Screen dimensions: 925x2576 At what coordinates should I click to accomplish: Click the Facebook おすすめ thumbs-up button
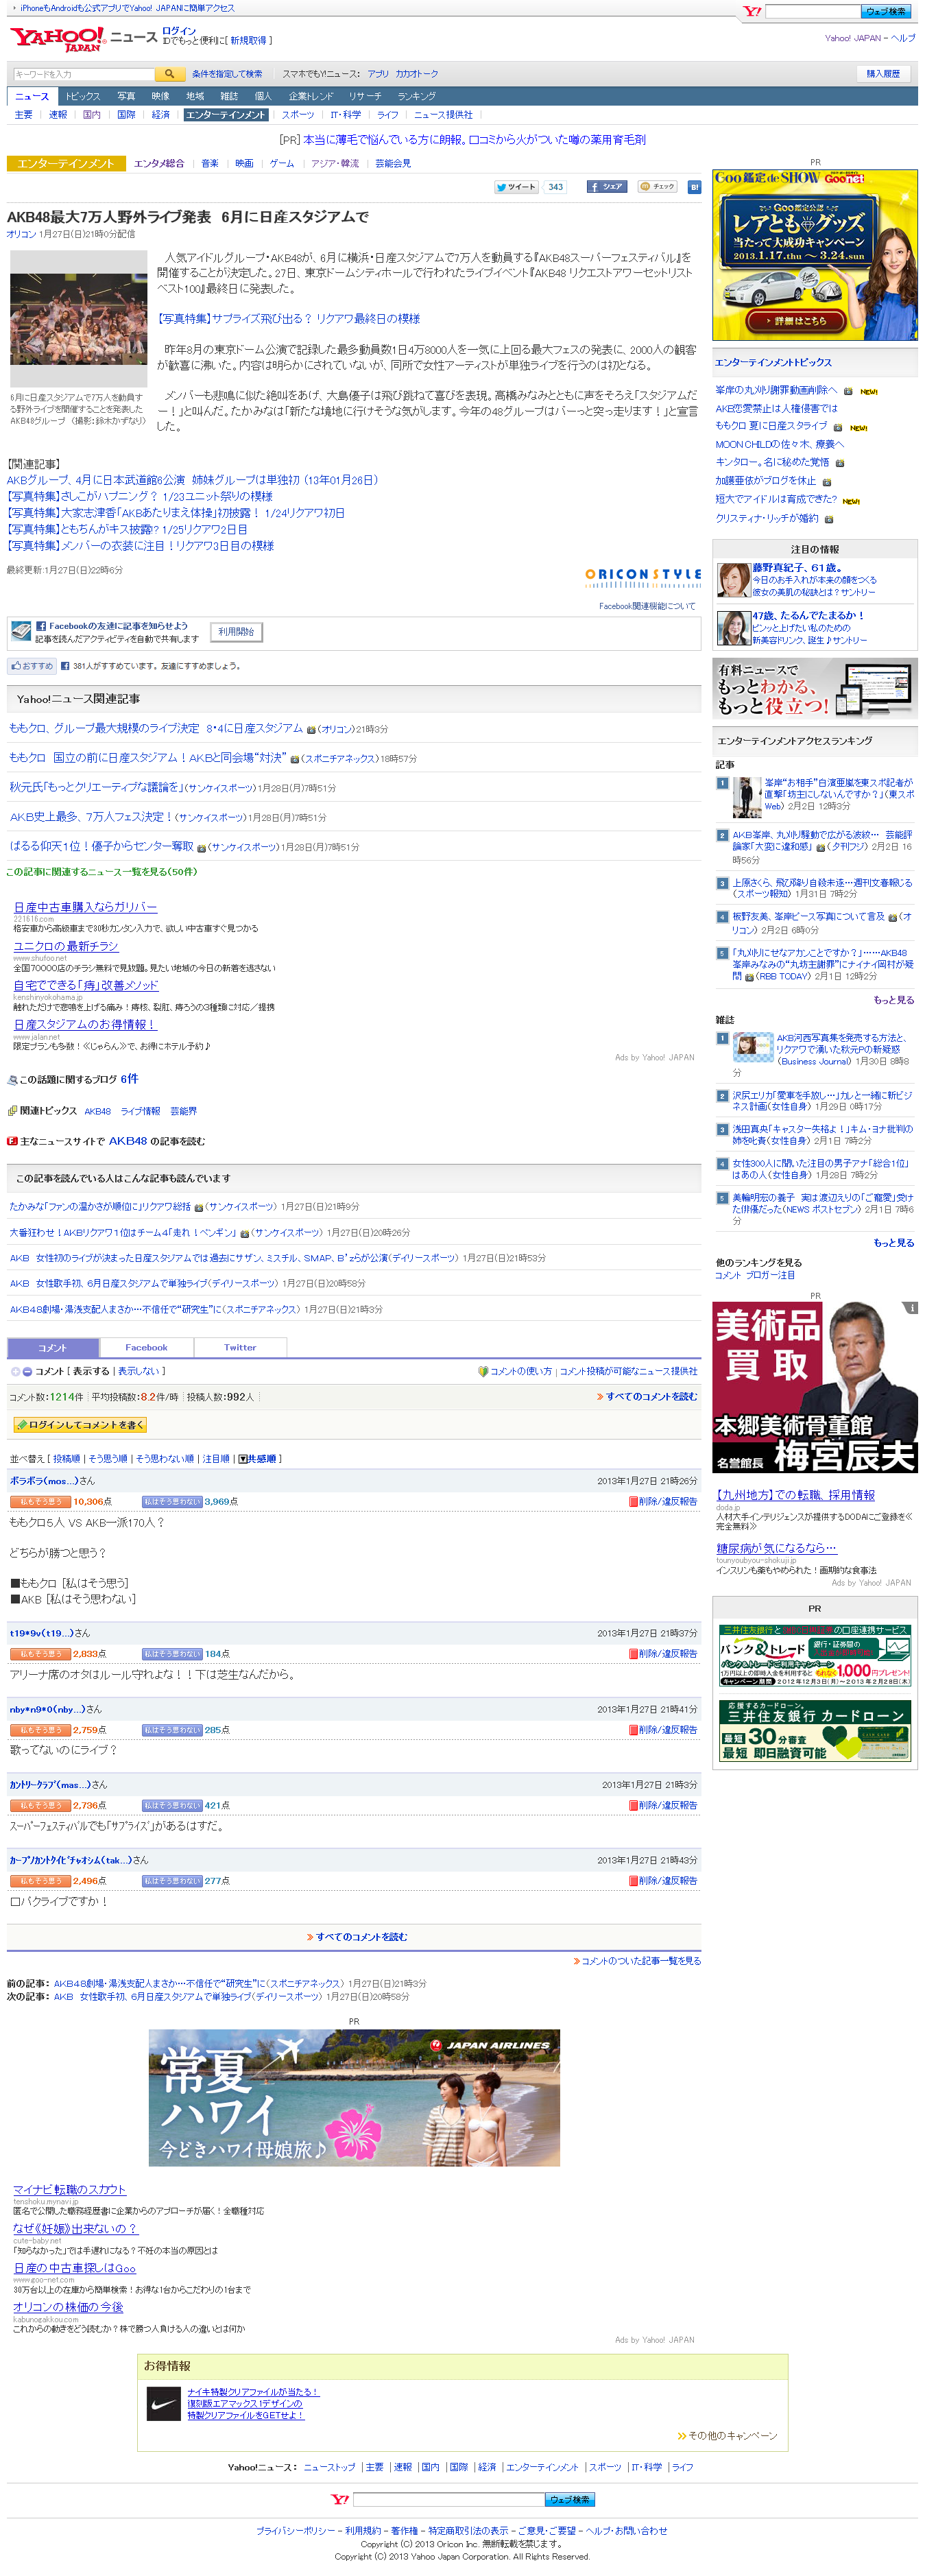(31, 665)
